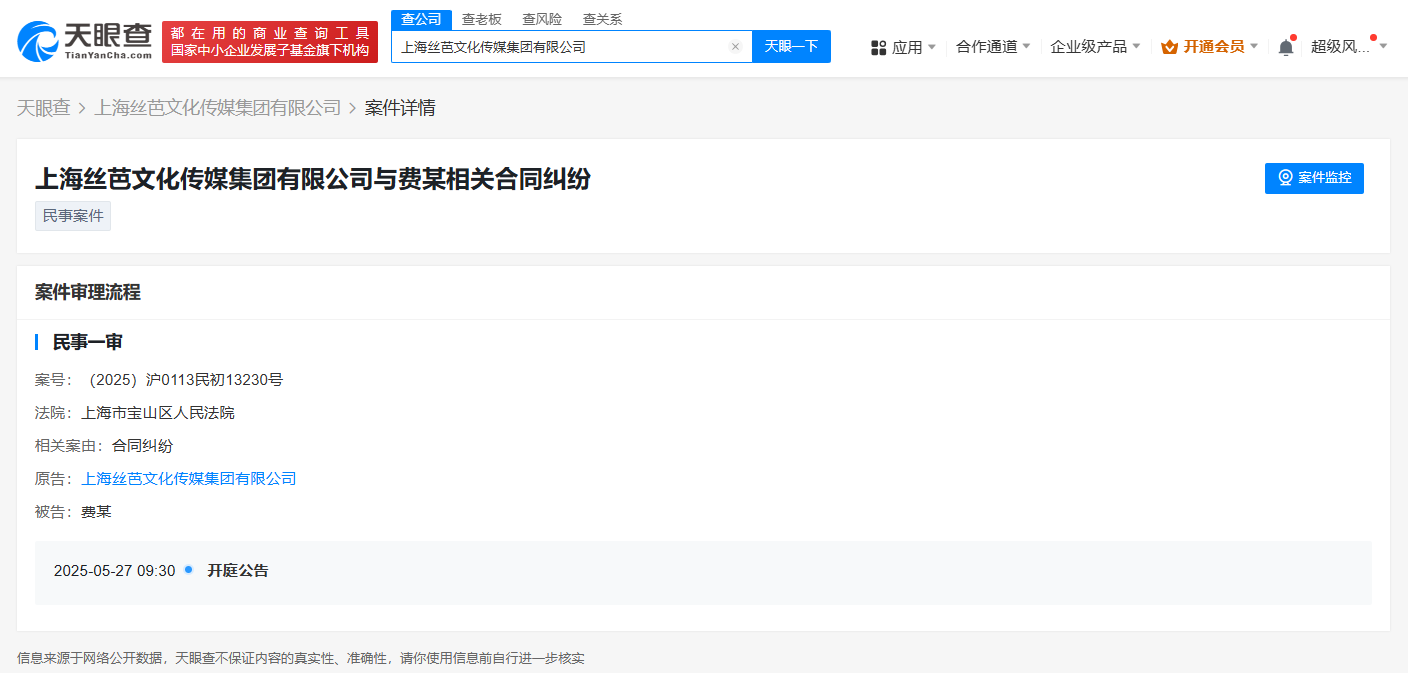Click the 案件监控 button
The height and width of the screenshot is (673, 1408).
(1314, 178)
